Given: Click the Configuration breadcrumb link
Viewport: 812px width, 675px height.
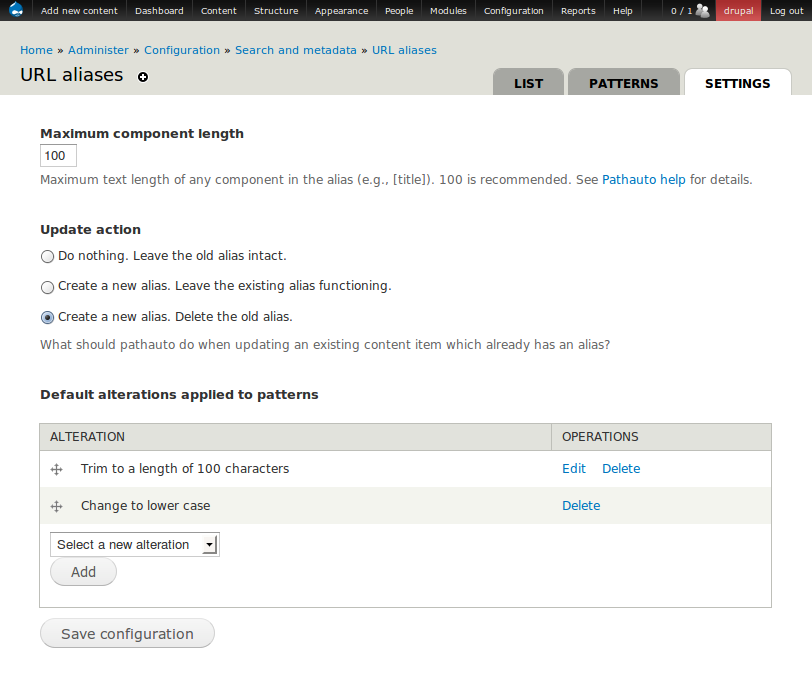Looking at the screenshot, I should (x=182, y=50).
